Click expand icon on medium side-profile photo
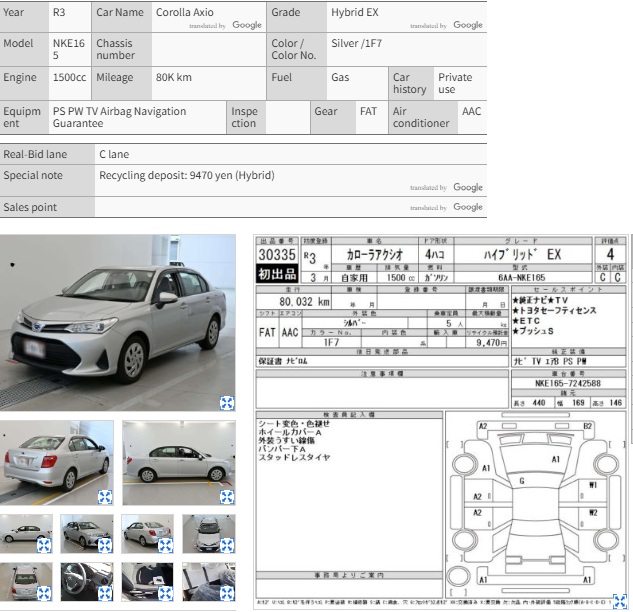The image size is (633, 612). [x=227, y=497]
